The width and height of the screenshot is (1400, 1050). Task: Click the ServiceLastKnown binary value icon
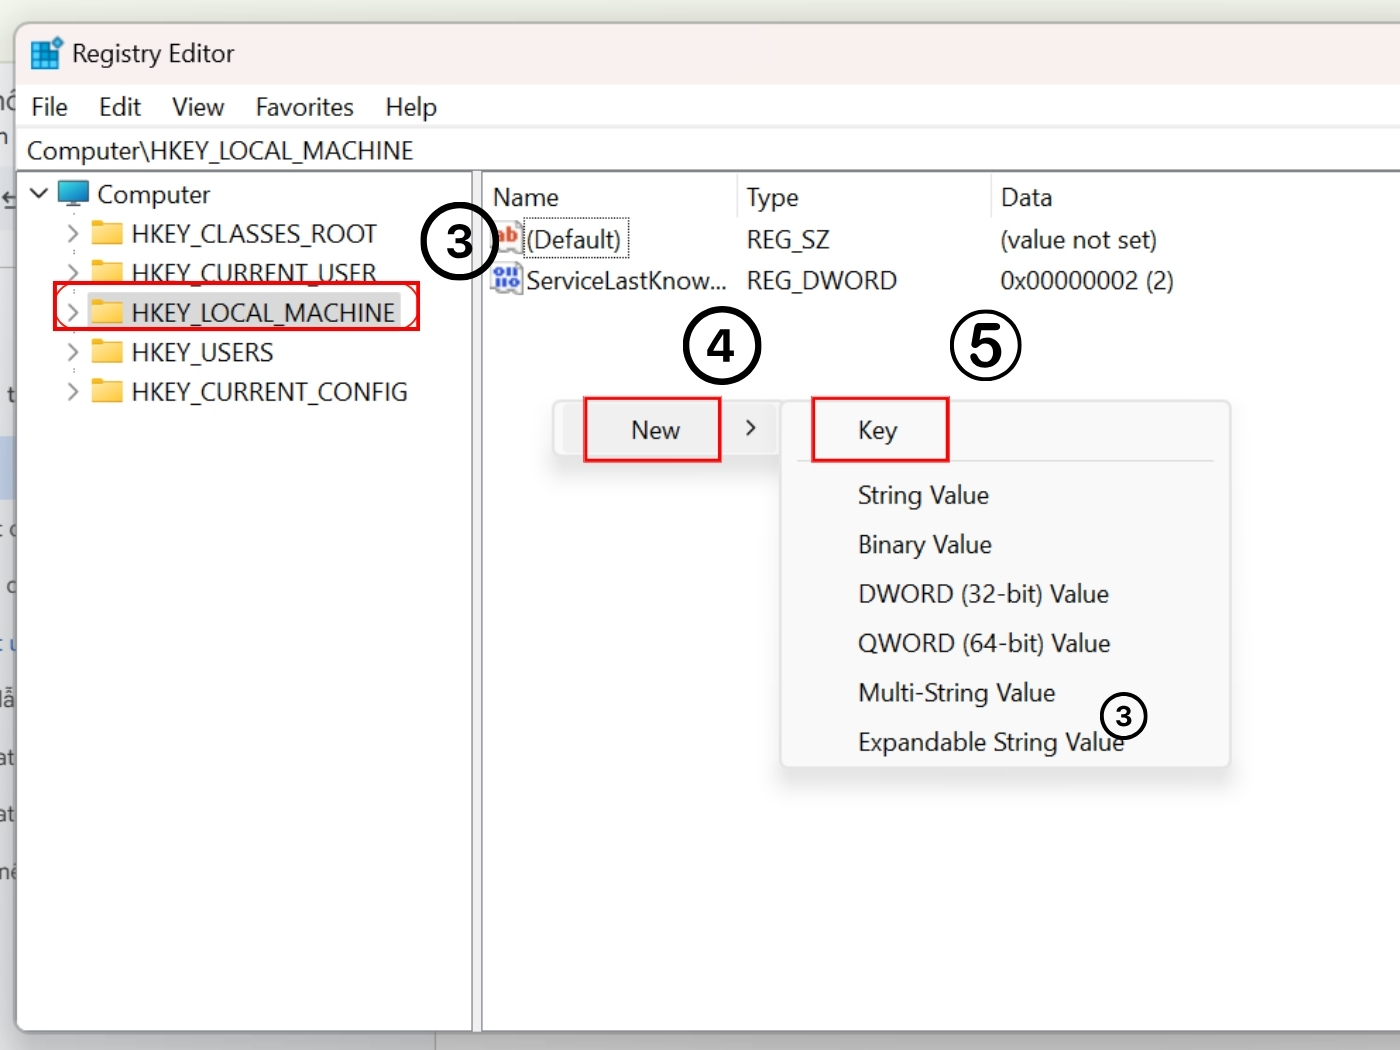click(507, 279)
